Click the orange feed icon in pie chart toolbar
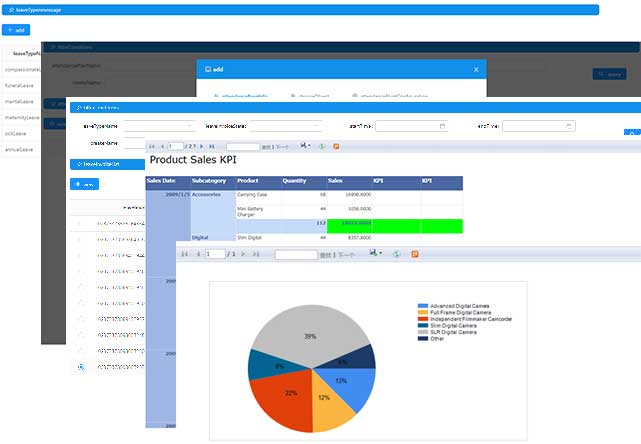 (x=416, y=254)
